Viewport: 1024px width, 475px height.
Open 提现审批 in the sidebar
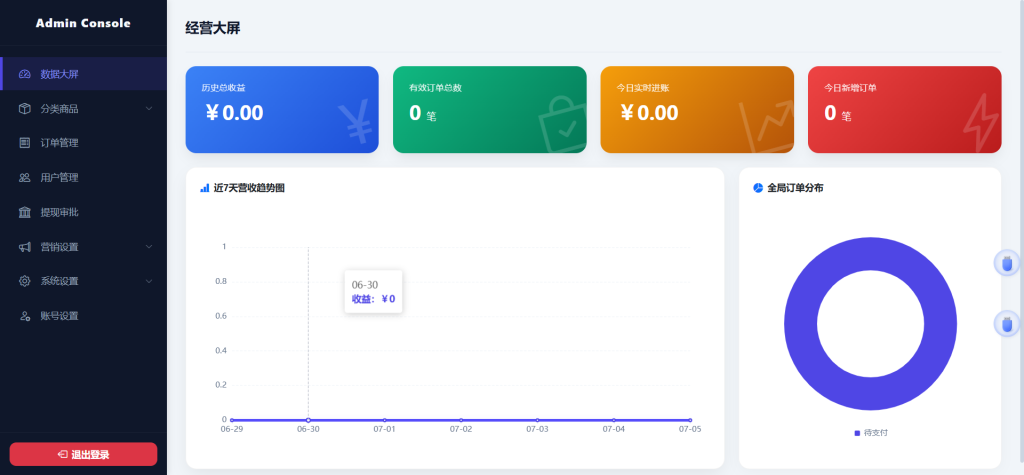point(84,212)
